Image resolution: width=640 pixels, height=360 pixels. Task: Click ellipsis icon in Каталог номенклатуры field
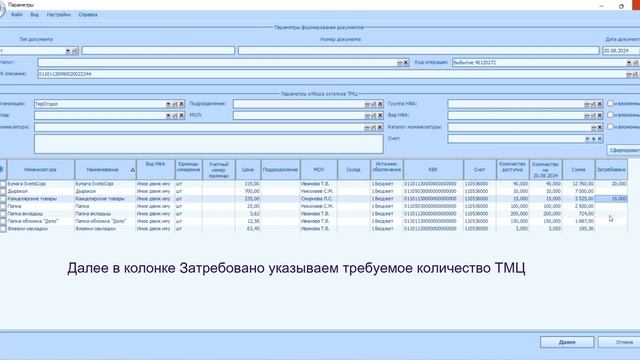593,128
